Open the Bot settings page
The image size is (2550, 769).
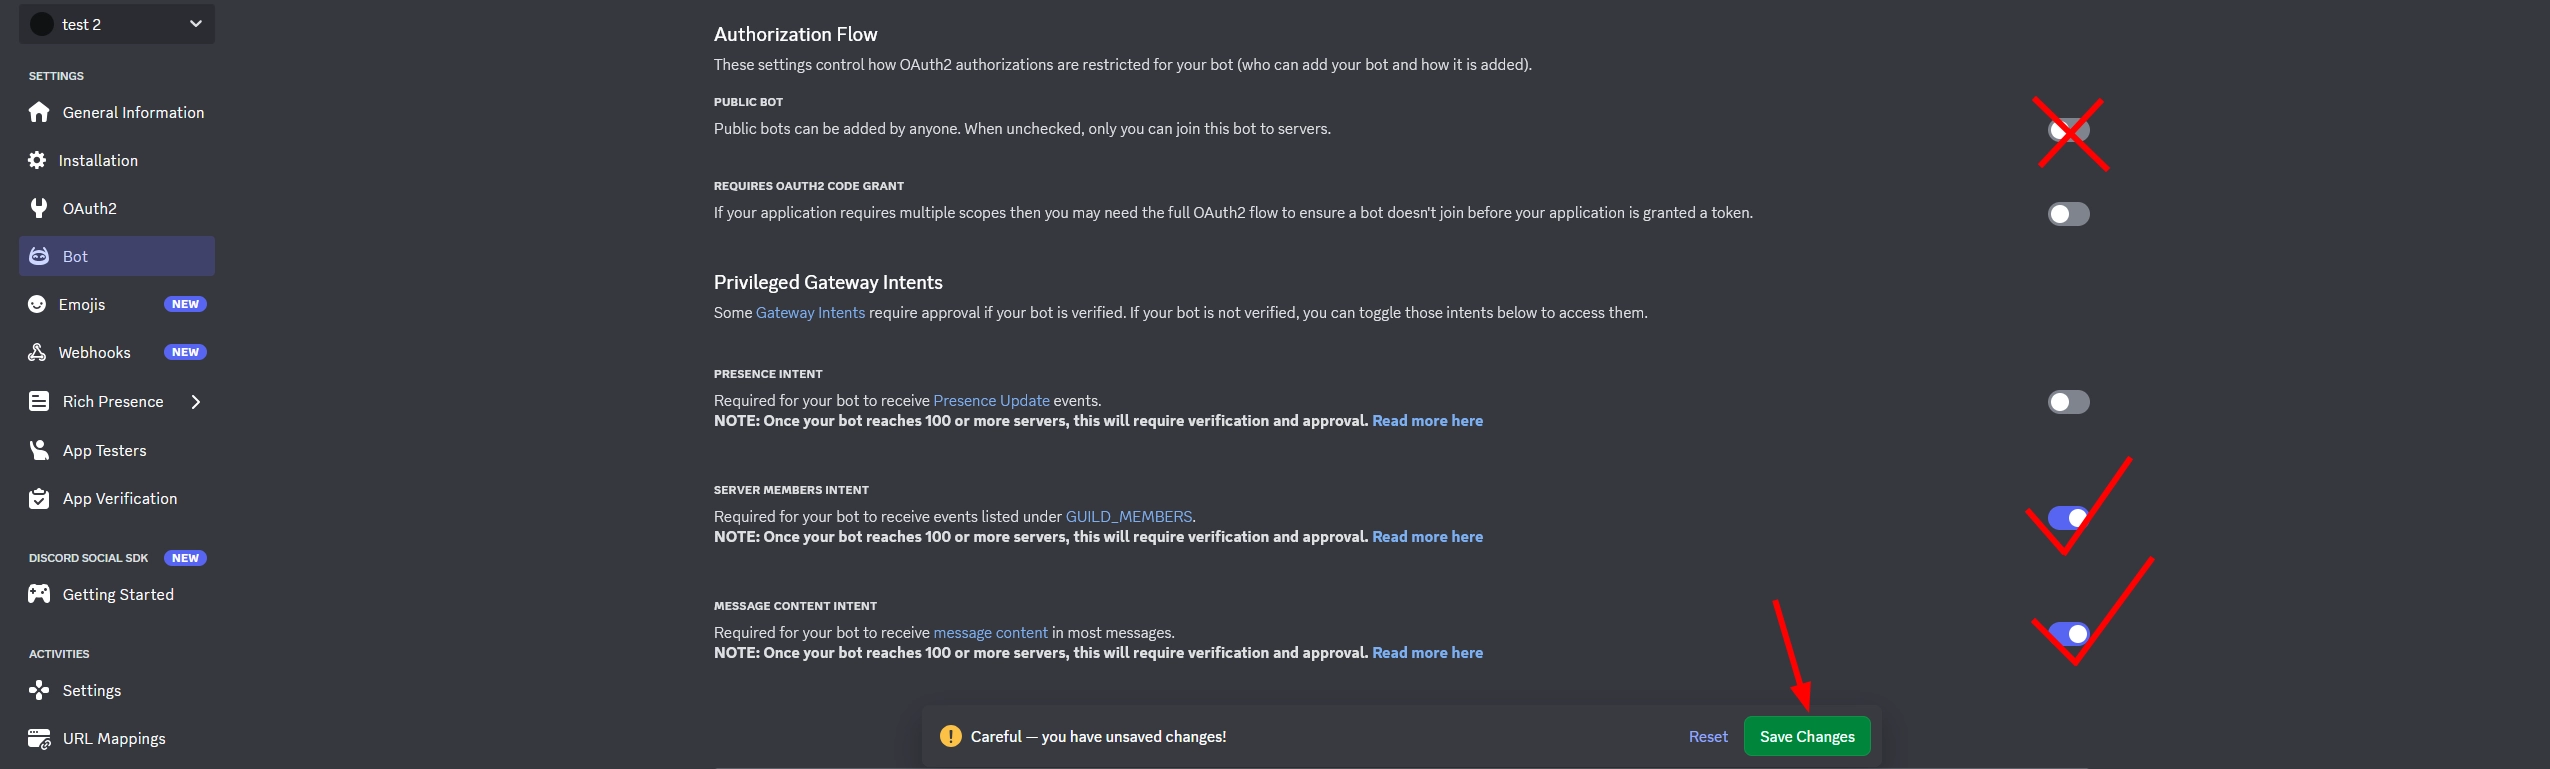pos(75,256)
